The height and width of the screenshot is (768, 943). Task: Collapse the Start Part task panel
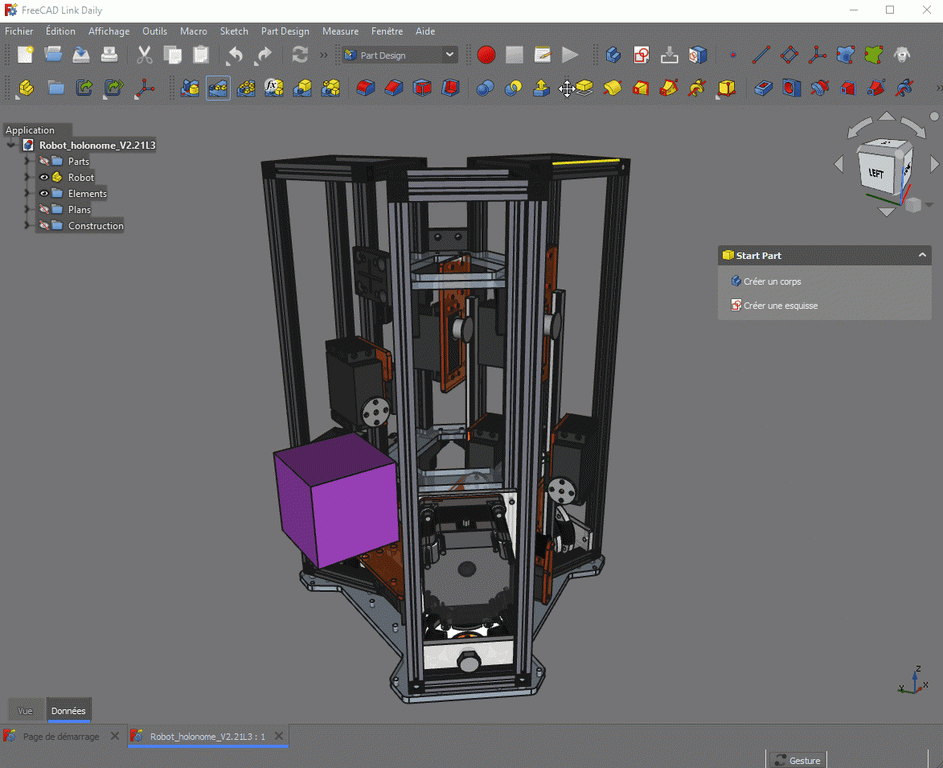point(922,256)
